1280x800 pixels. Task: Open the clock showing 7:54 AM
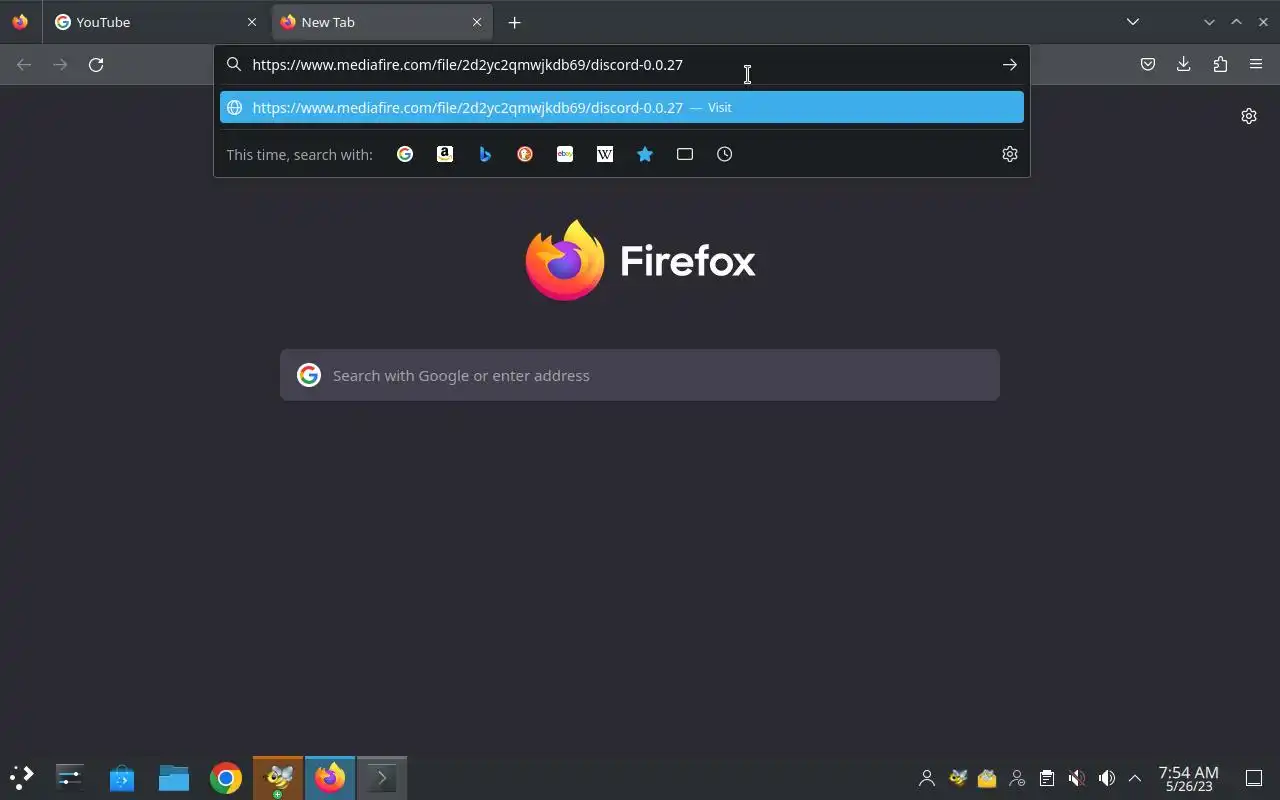pos(1188,778)
